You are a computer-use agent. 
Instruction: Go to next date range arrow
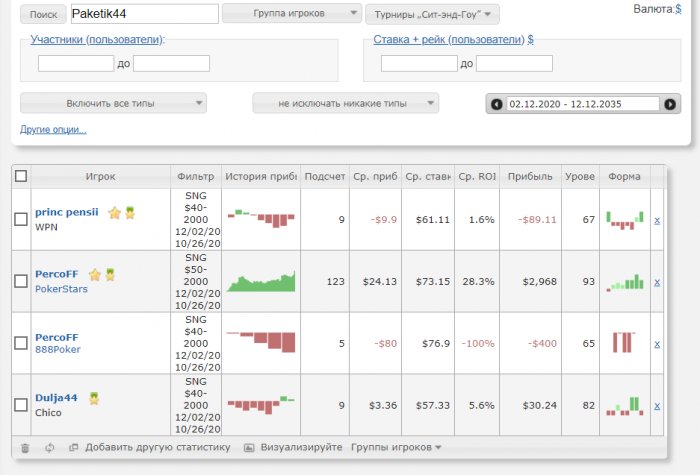coord(670,104)
